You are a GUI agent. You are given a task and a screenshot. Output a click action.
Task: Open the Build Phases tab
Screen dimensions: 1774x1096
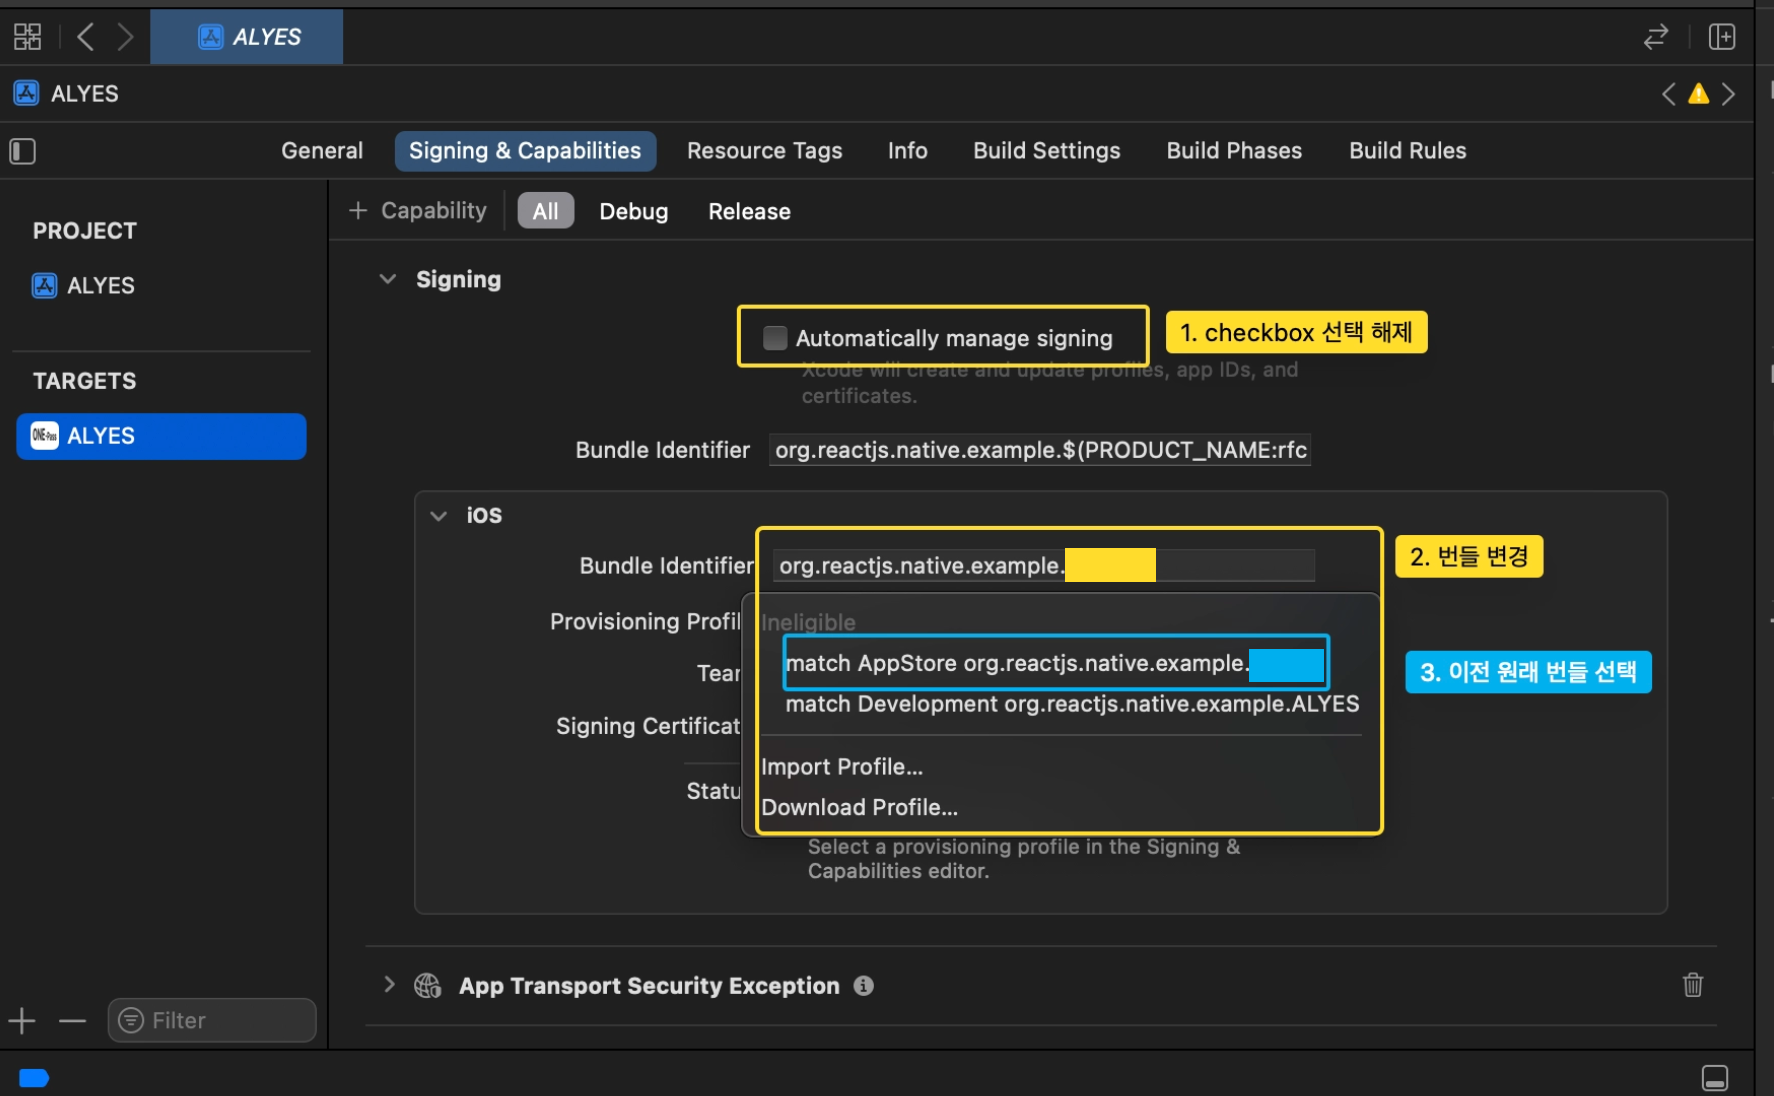point(1235,151)
